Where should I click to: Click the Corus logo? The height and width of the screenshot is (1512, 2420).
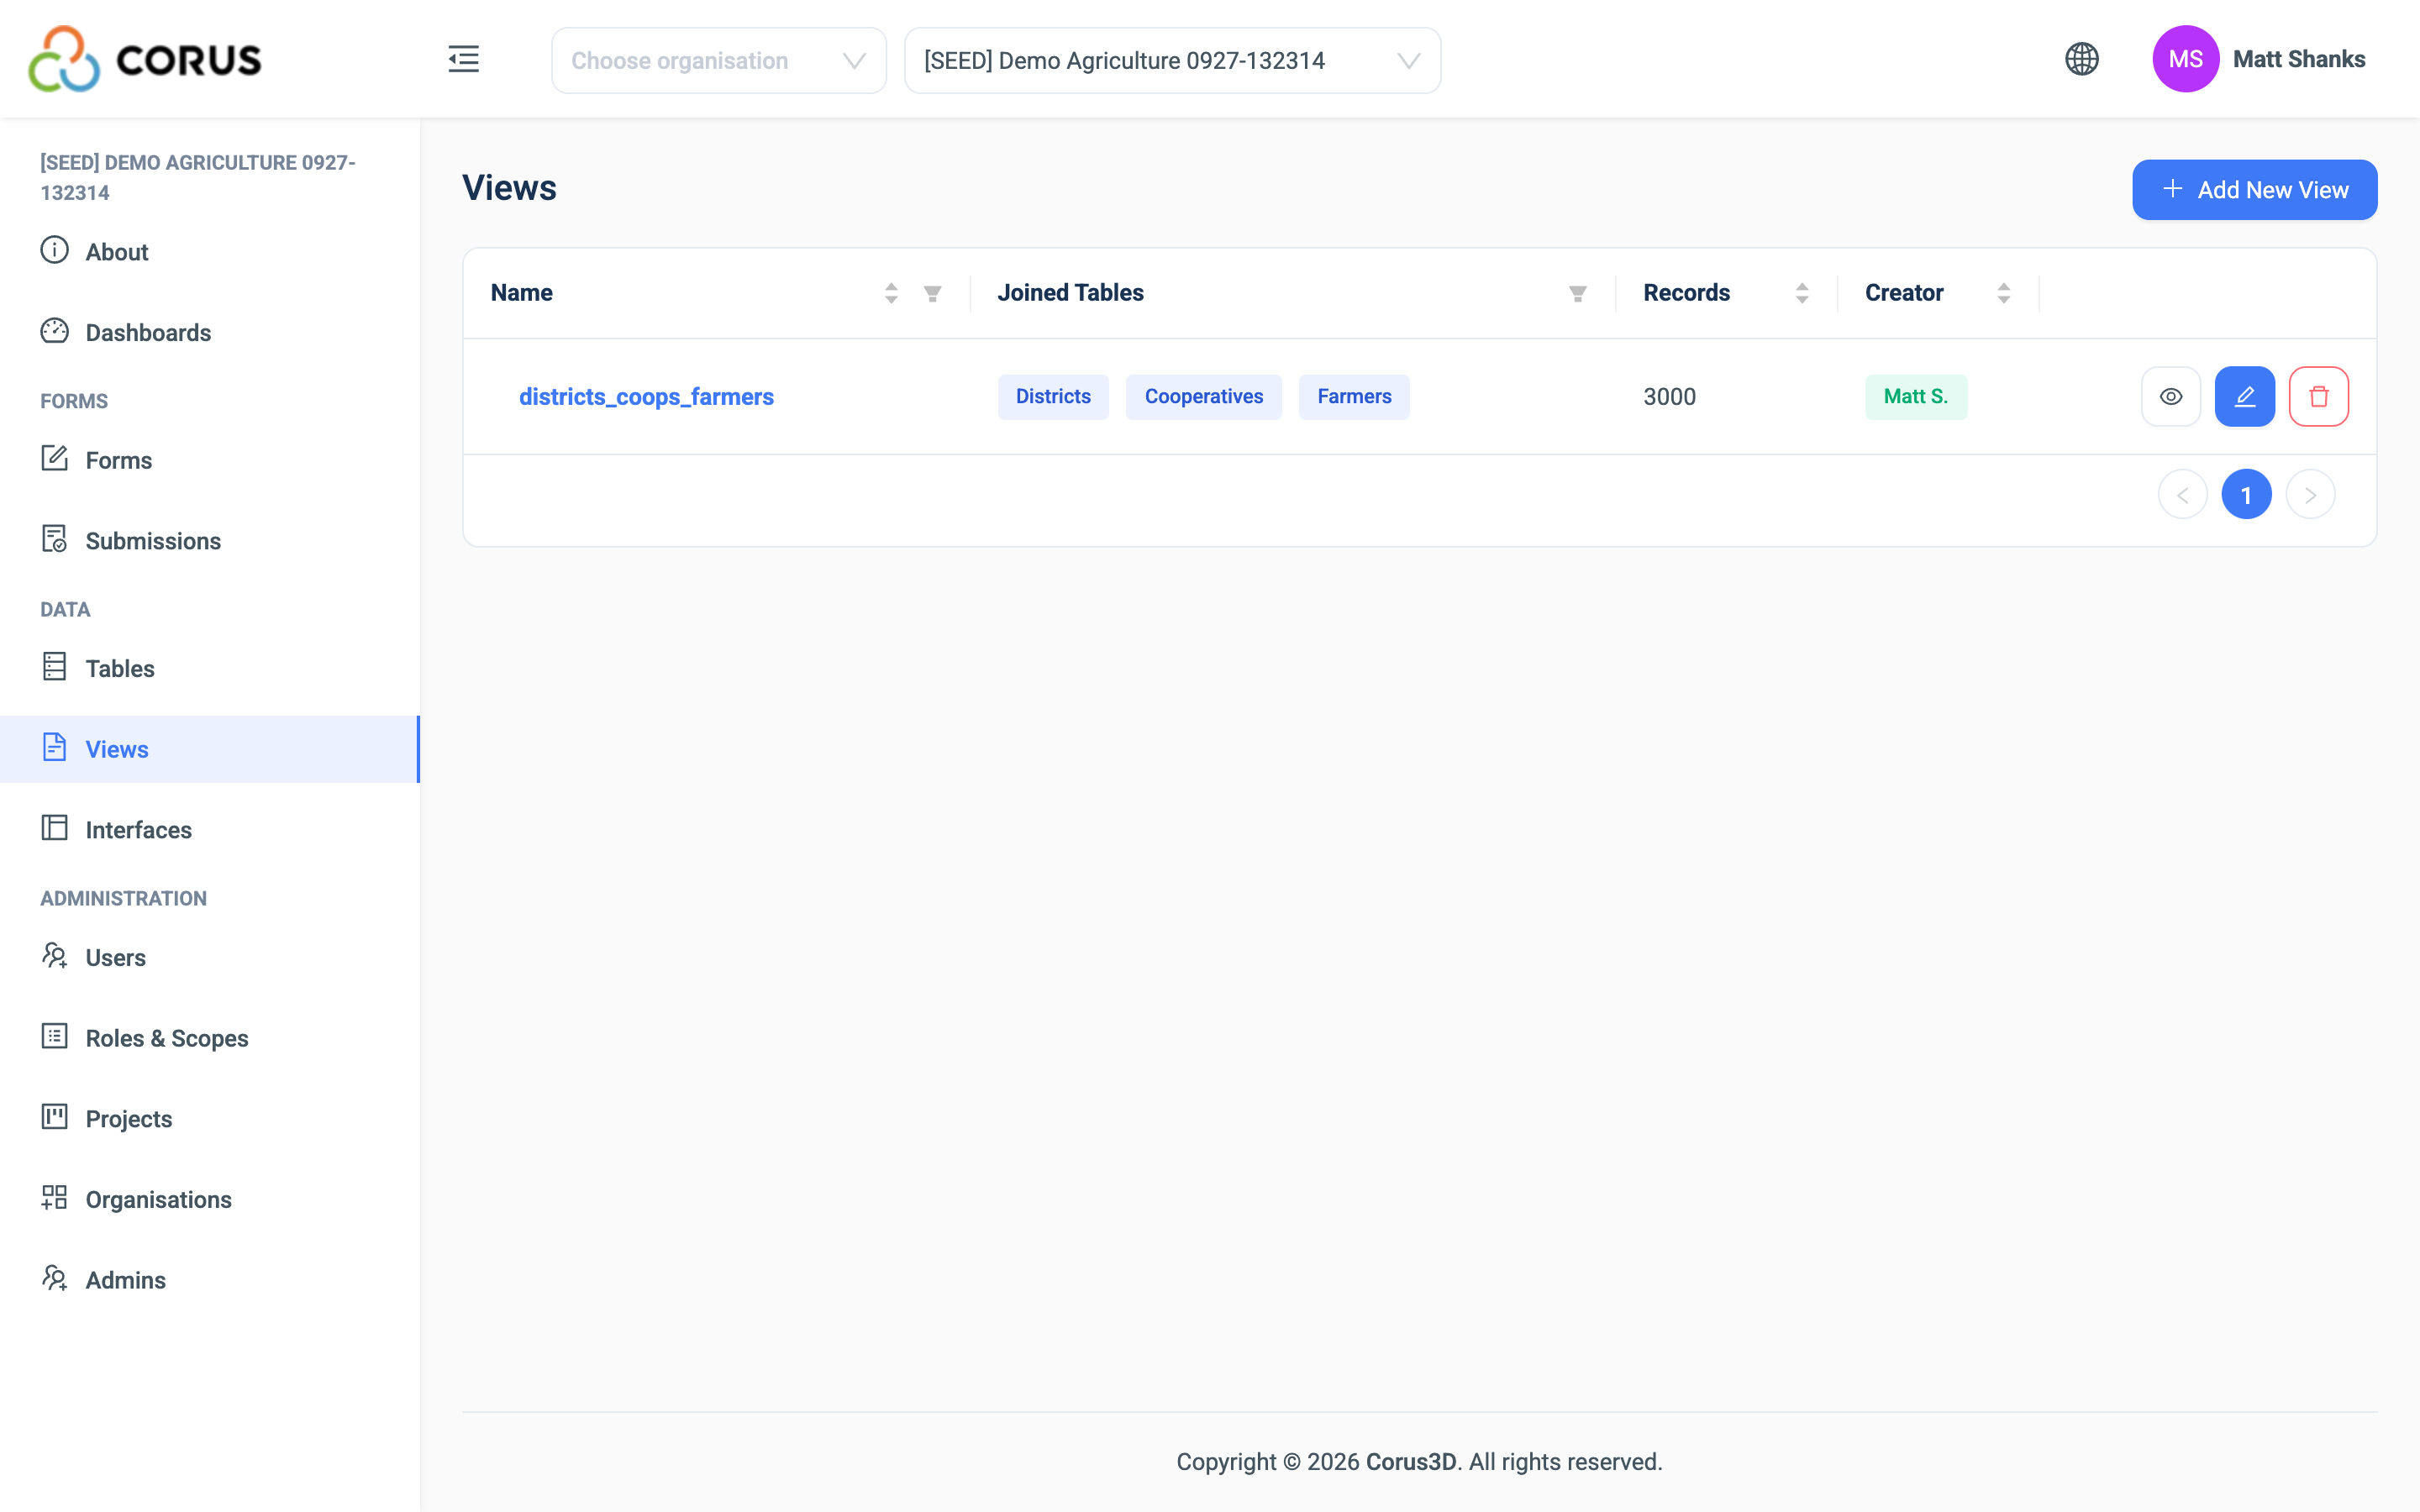point(145,59)
